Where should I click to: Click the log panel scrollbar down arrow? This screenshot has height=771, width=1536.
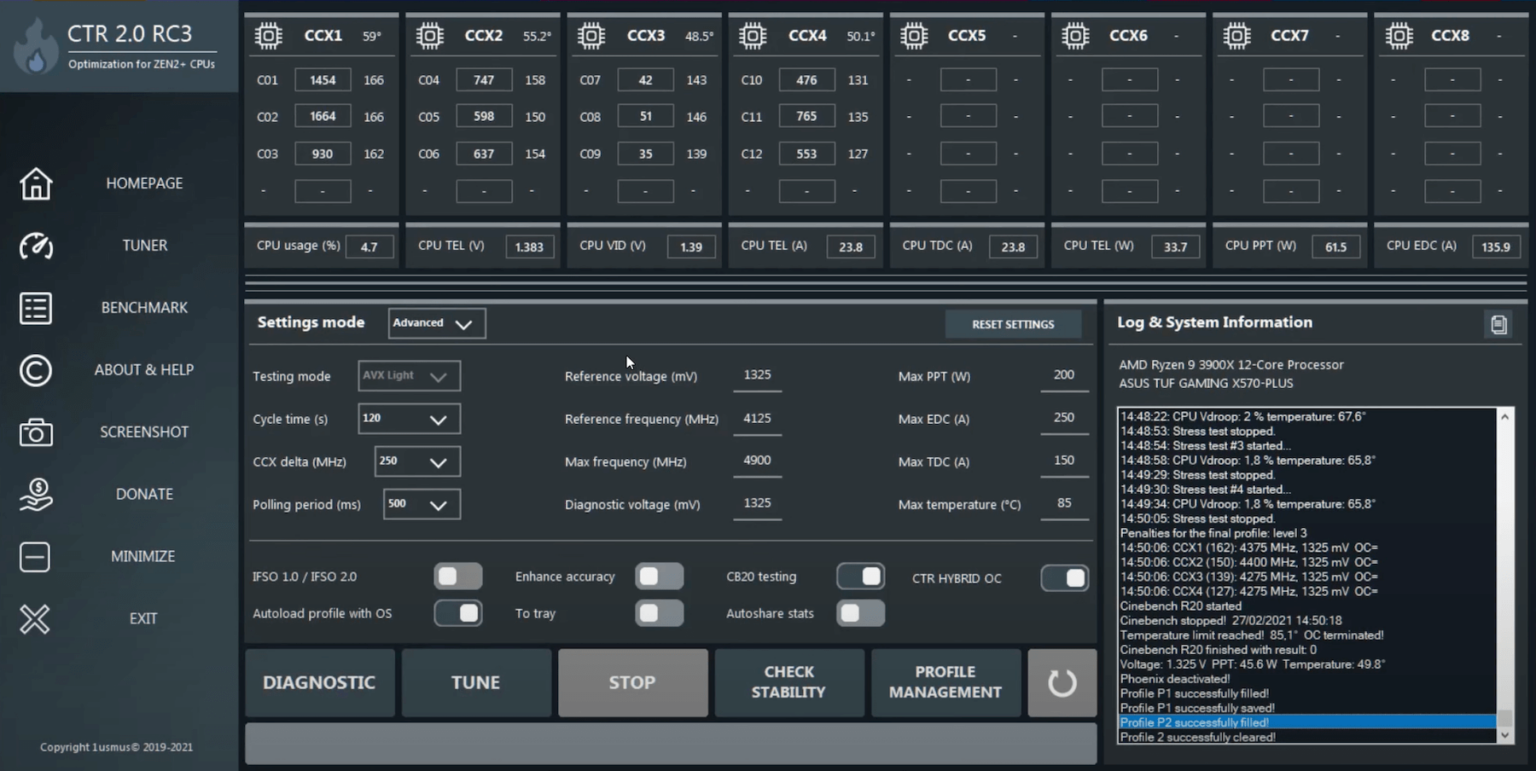coord(1505,735)
